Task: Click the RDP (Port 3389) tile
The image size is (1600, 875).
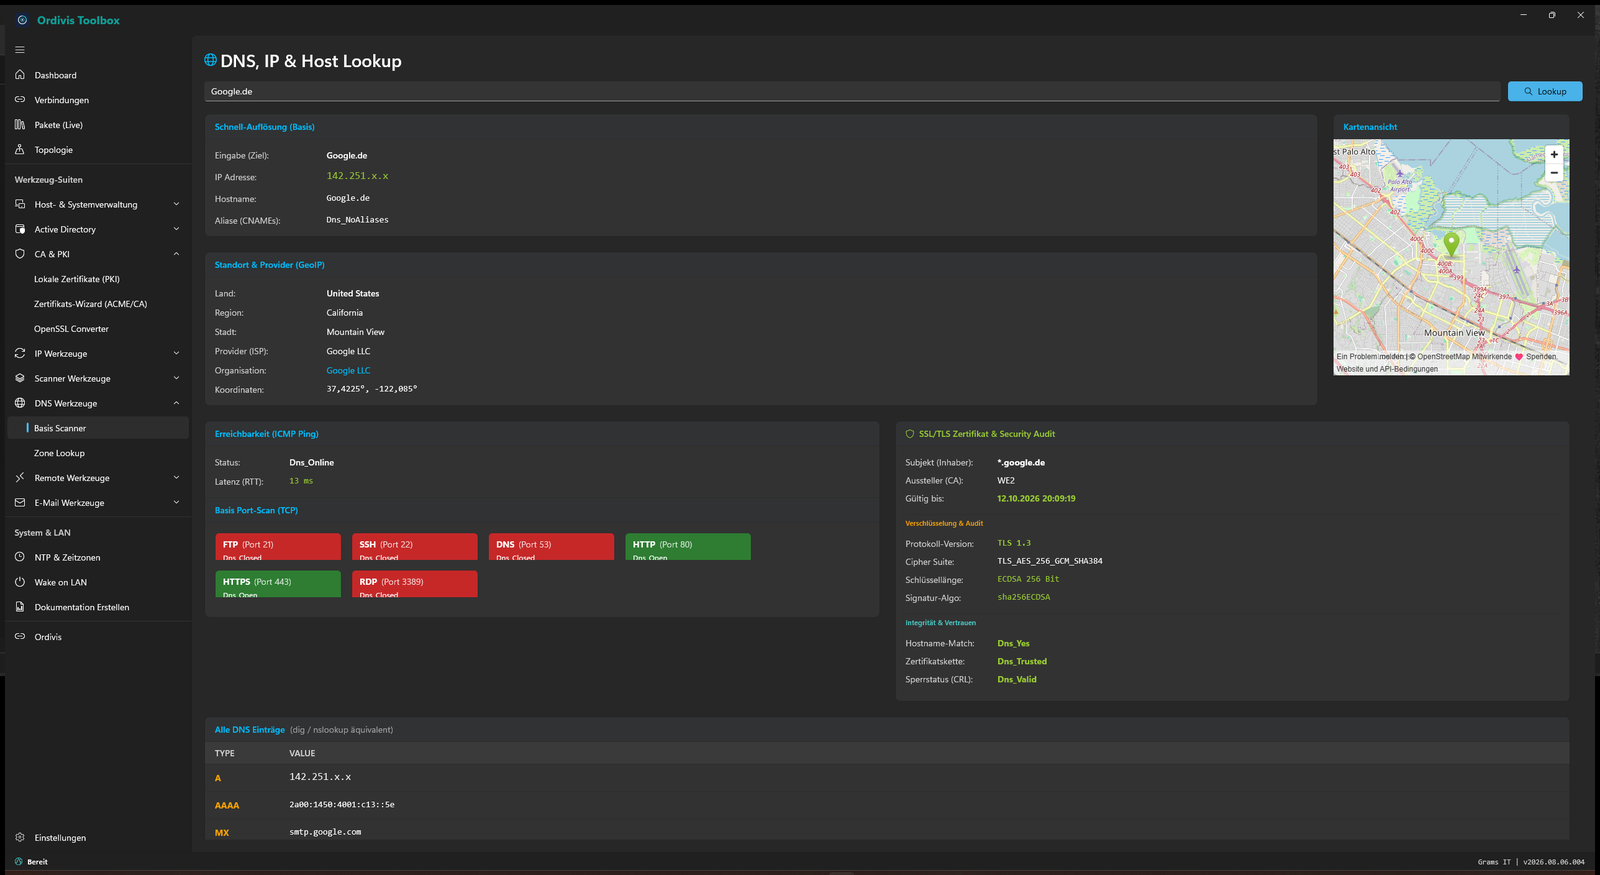Action: 415,584
